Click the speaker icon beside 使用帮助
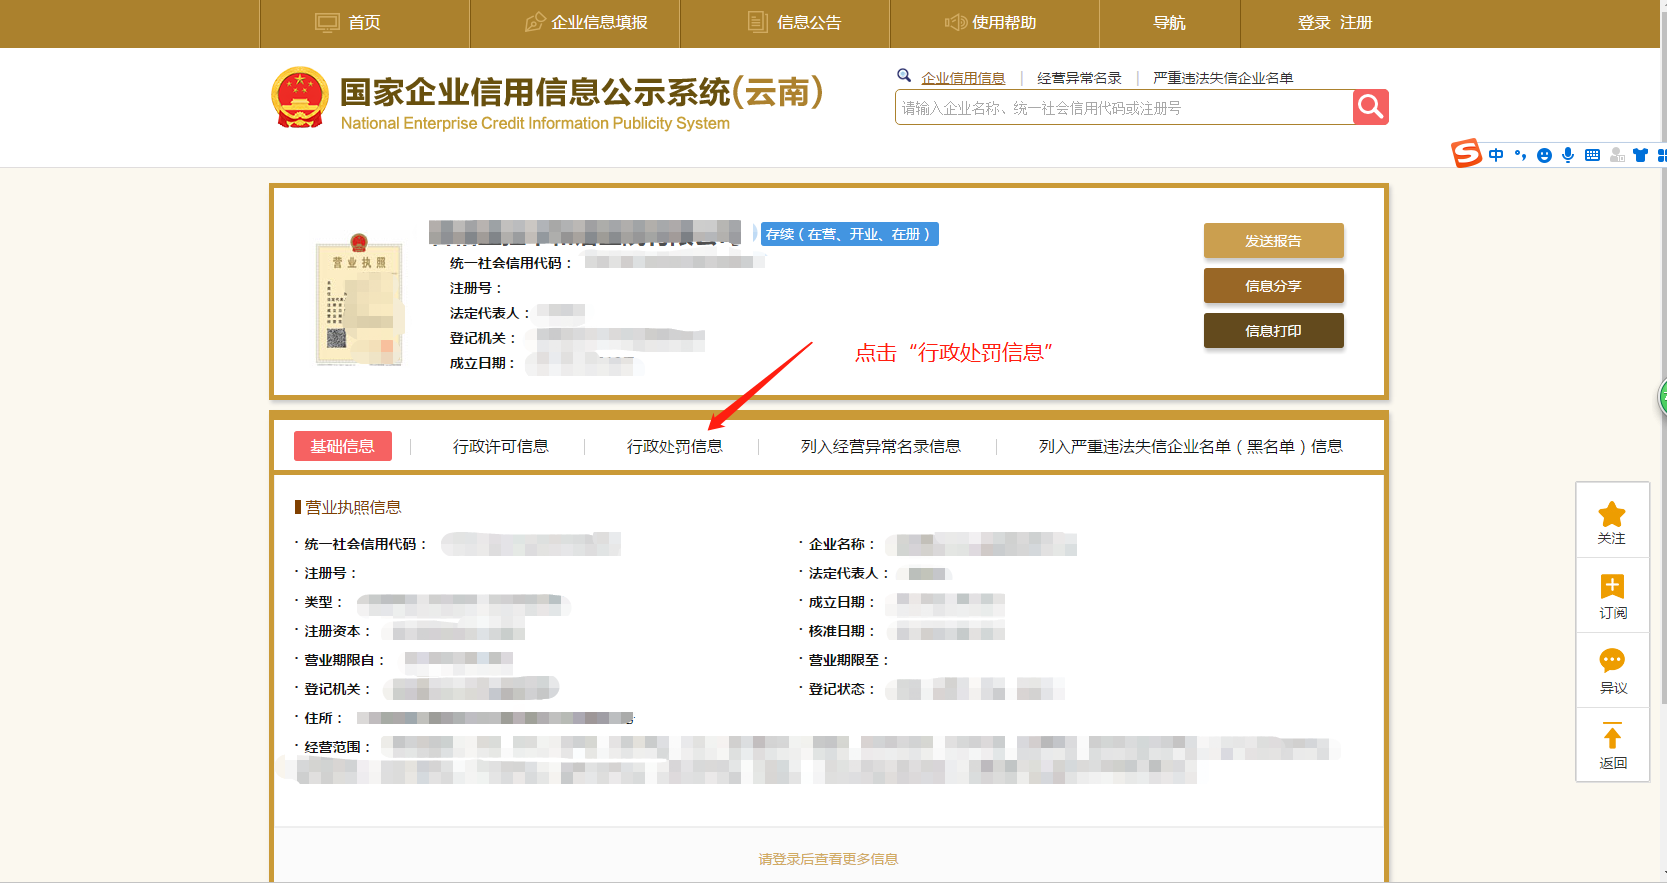This screenshot has height=884, width=1667. click(955, 22)
